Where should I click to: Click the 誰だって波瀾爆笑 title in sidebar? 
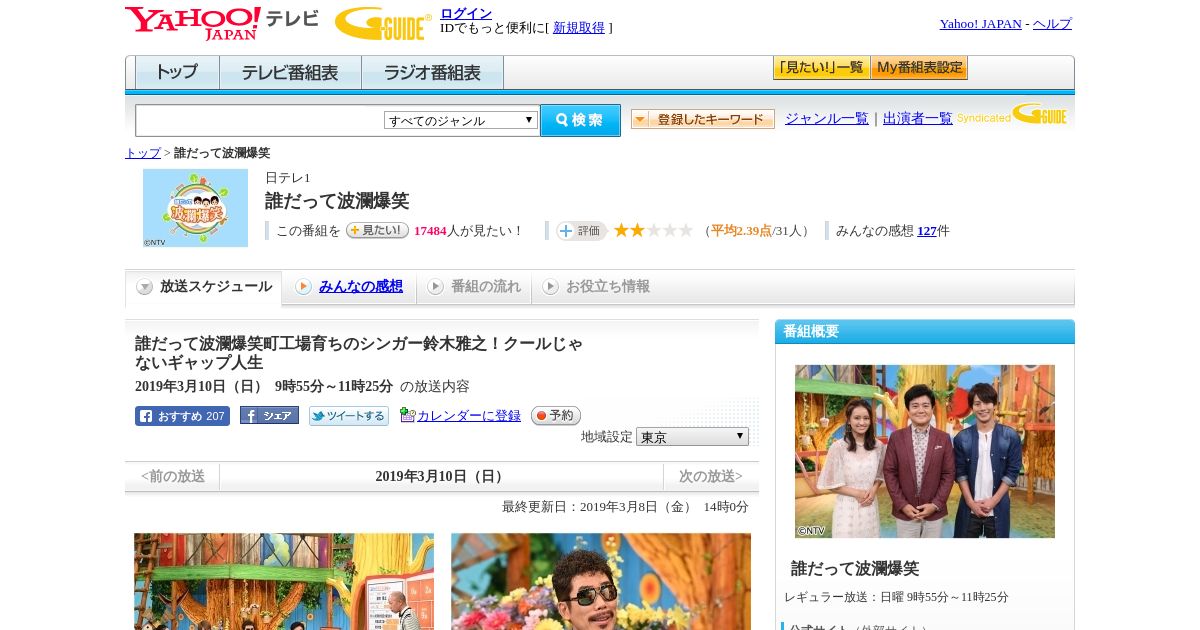pos(855,568)
